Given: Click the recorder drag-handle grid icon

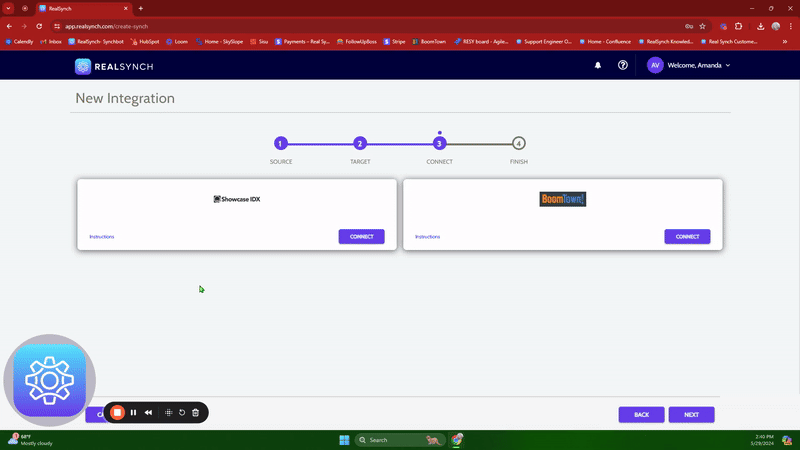Looking at the screenshot, I should (168, 412).
